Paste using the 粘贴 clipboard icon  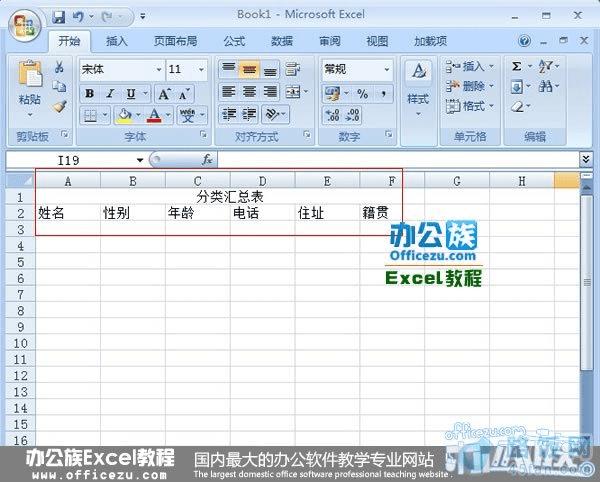[x=29, y=73]
